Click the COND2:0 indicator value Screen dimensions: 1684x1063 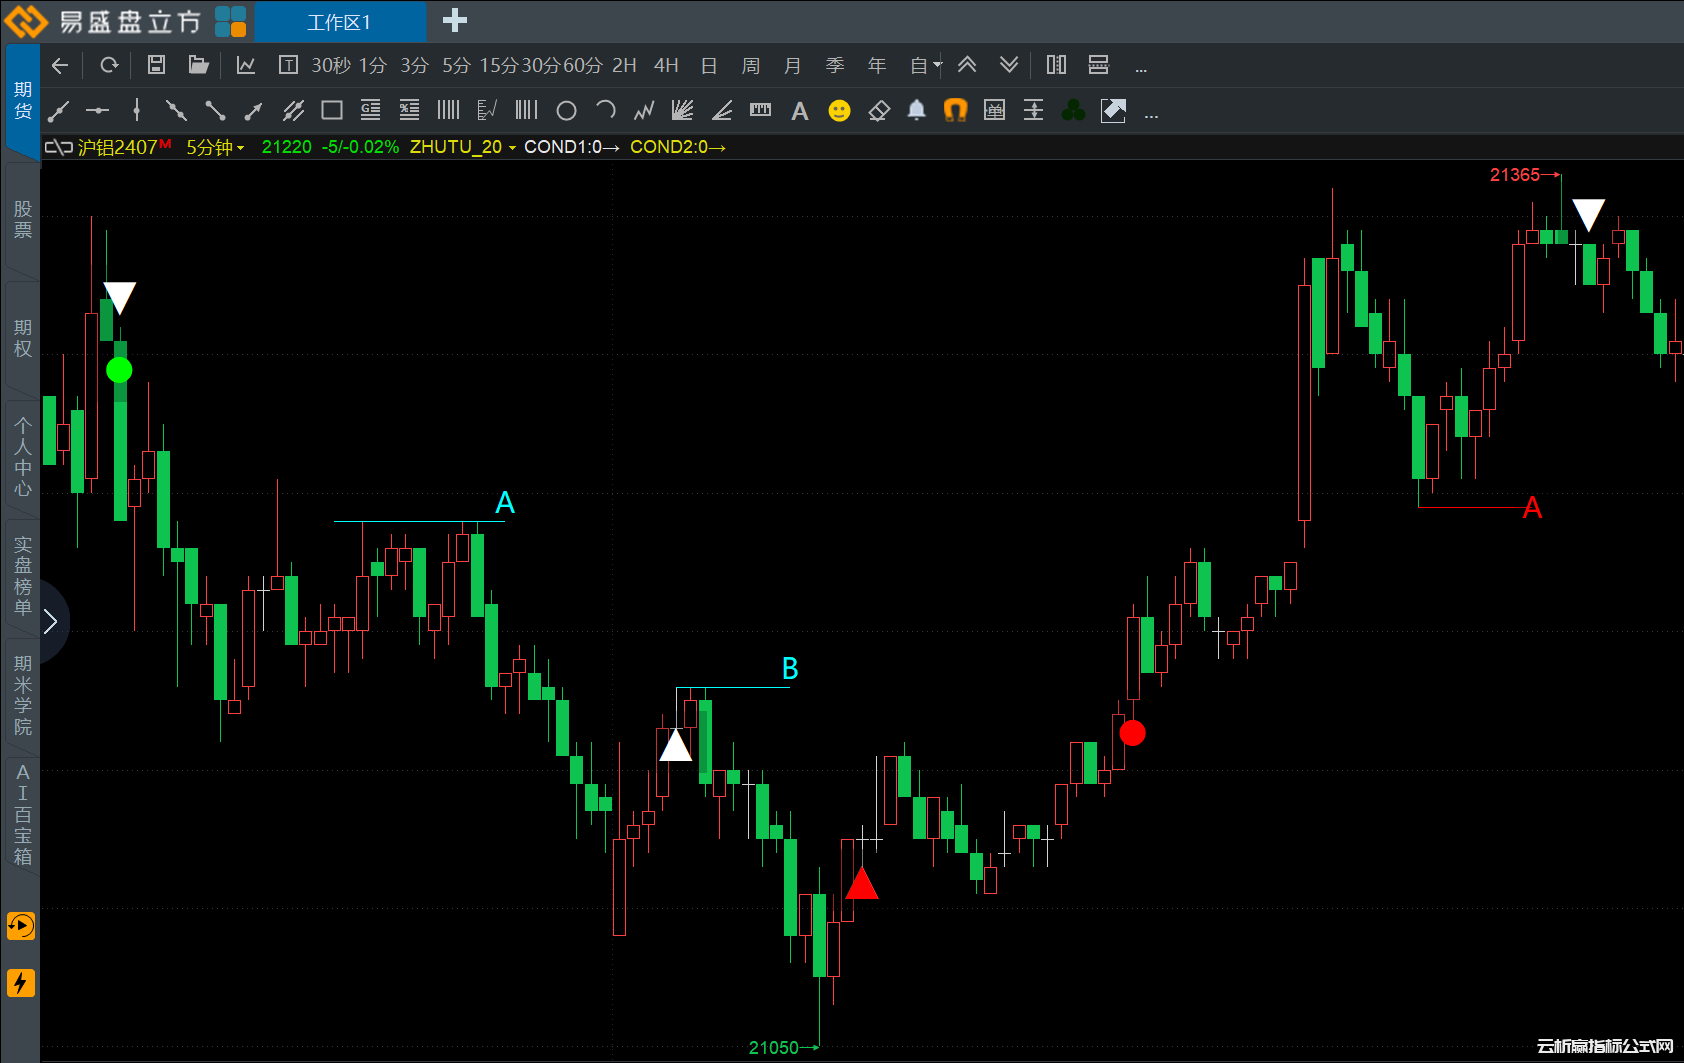coord(677,147)
